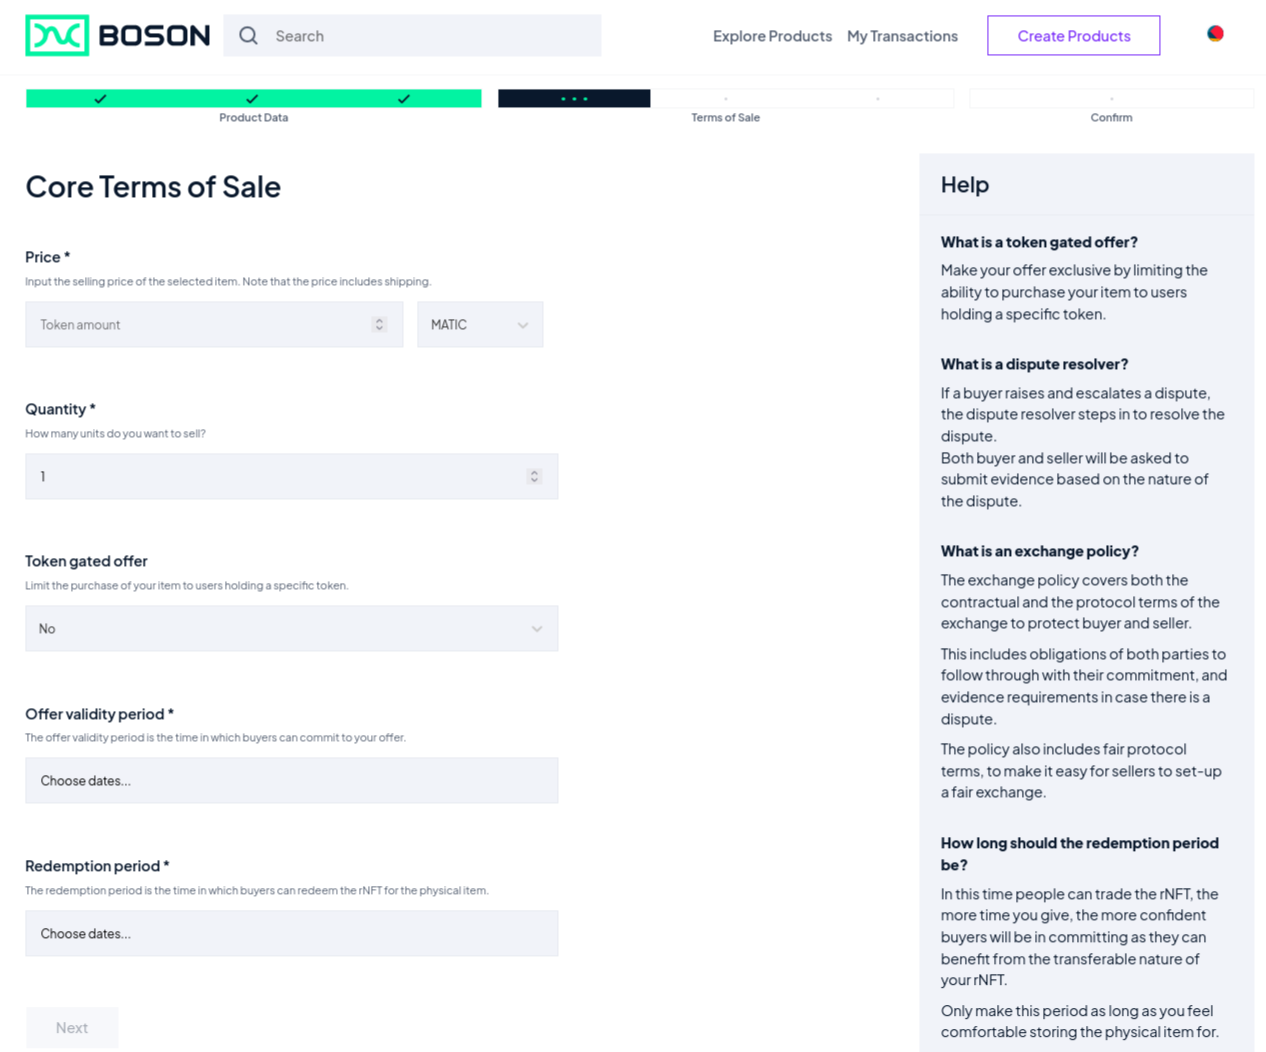The image size is (1266, 1052).
Task: Click the Terms of Sale progress indicator bar
Action: click(573, 98)
